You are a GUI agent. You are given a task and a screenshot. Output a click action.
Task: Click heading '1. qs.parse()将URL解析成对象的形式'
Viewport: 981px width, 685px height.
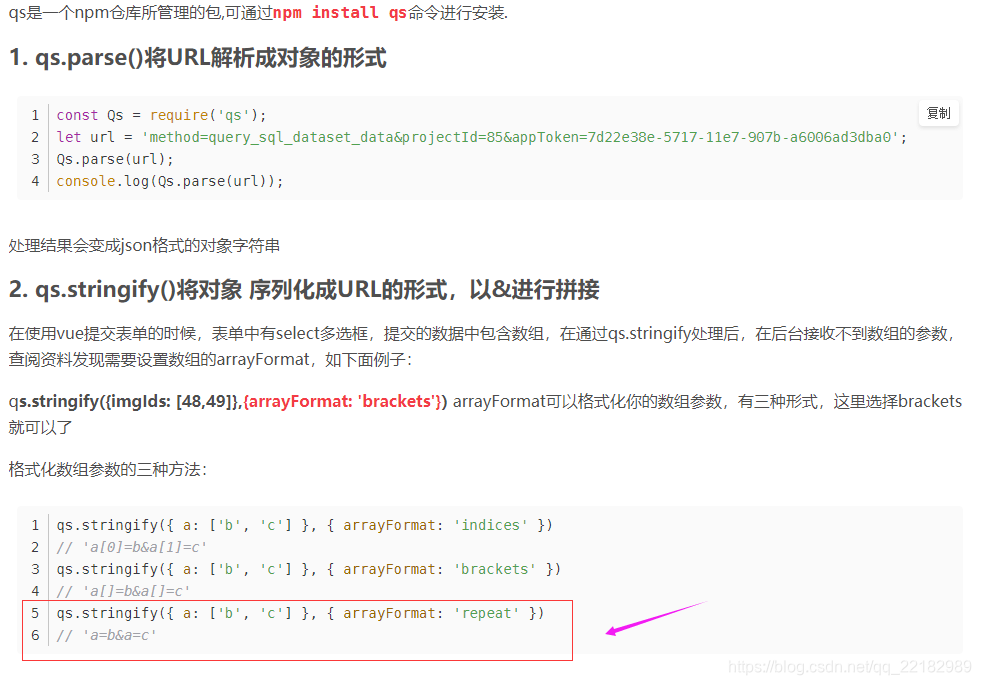click(x=198, y=58)
